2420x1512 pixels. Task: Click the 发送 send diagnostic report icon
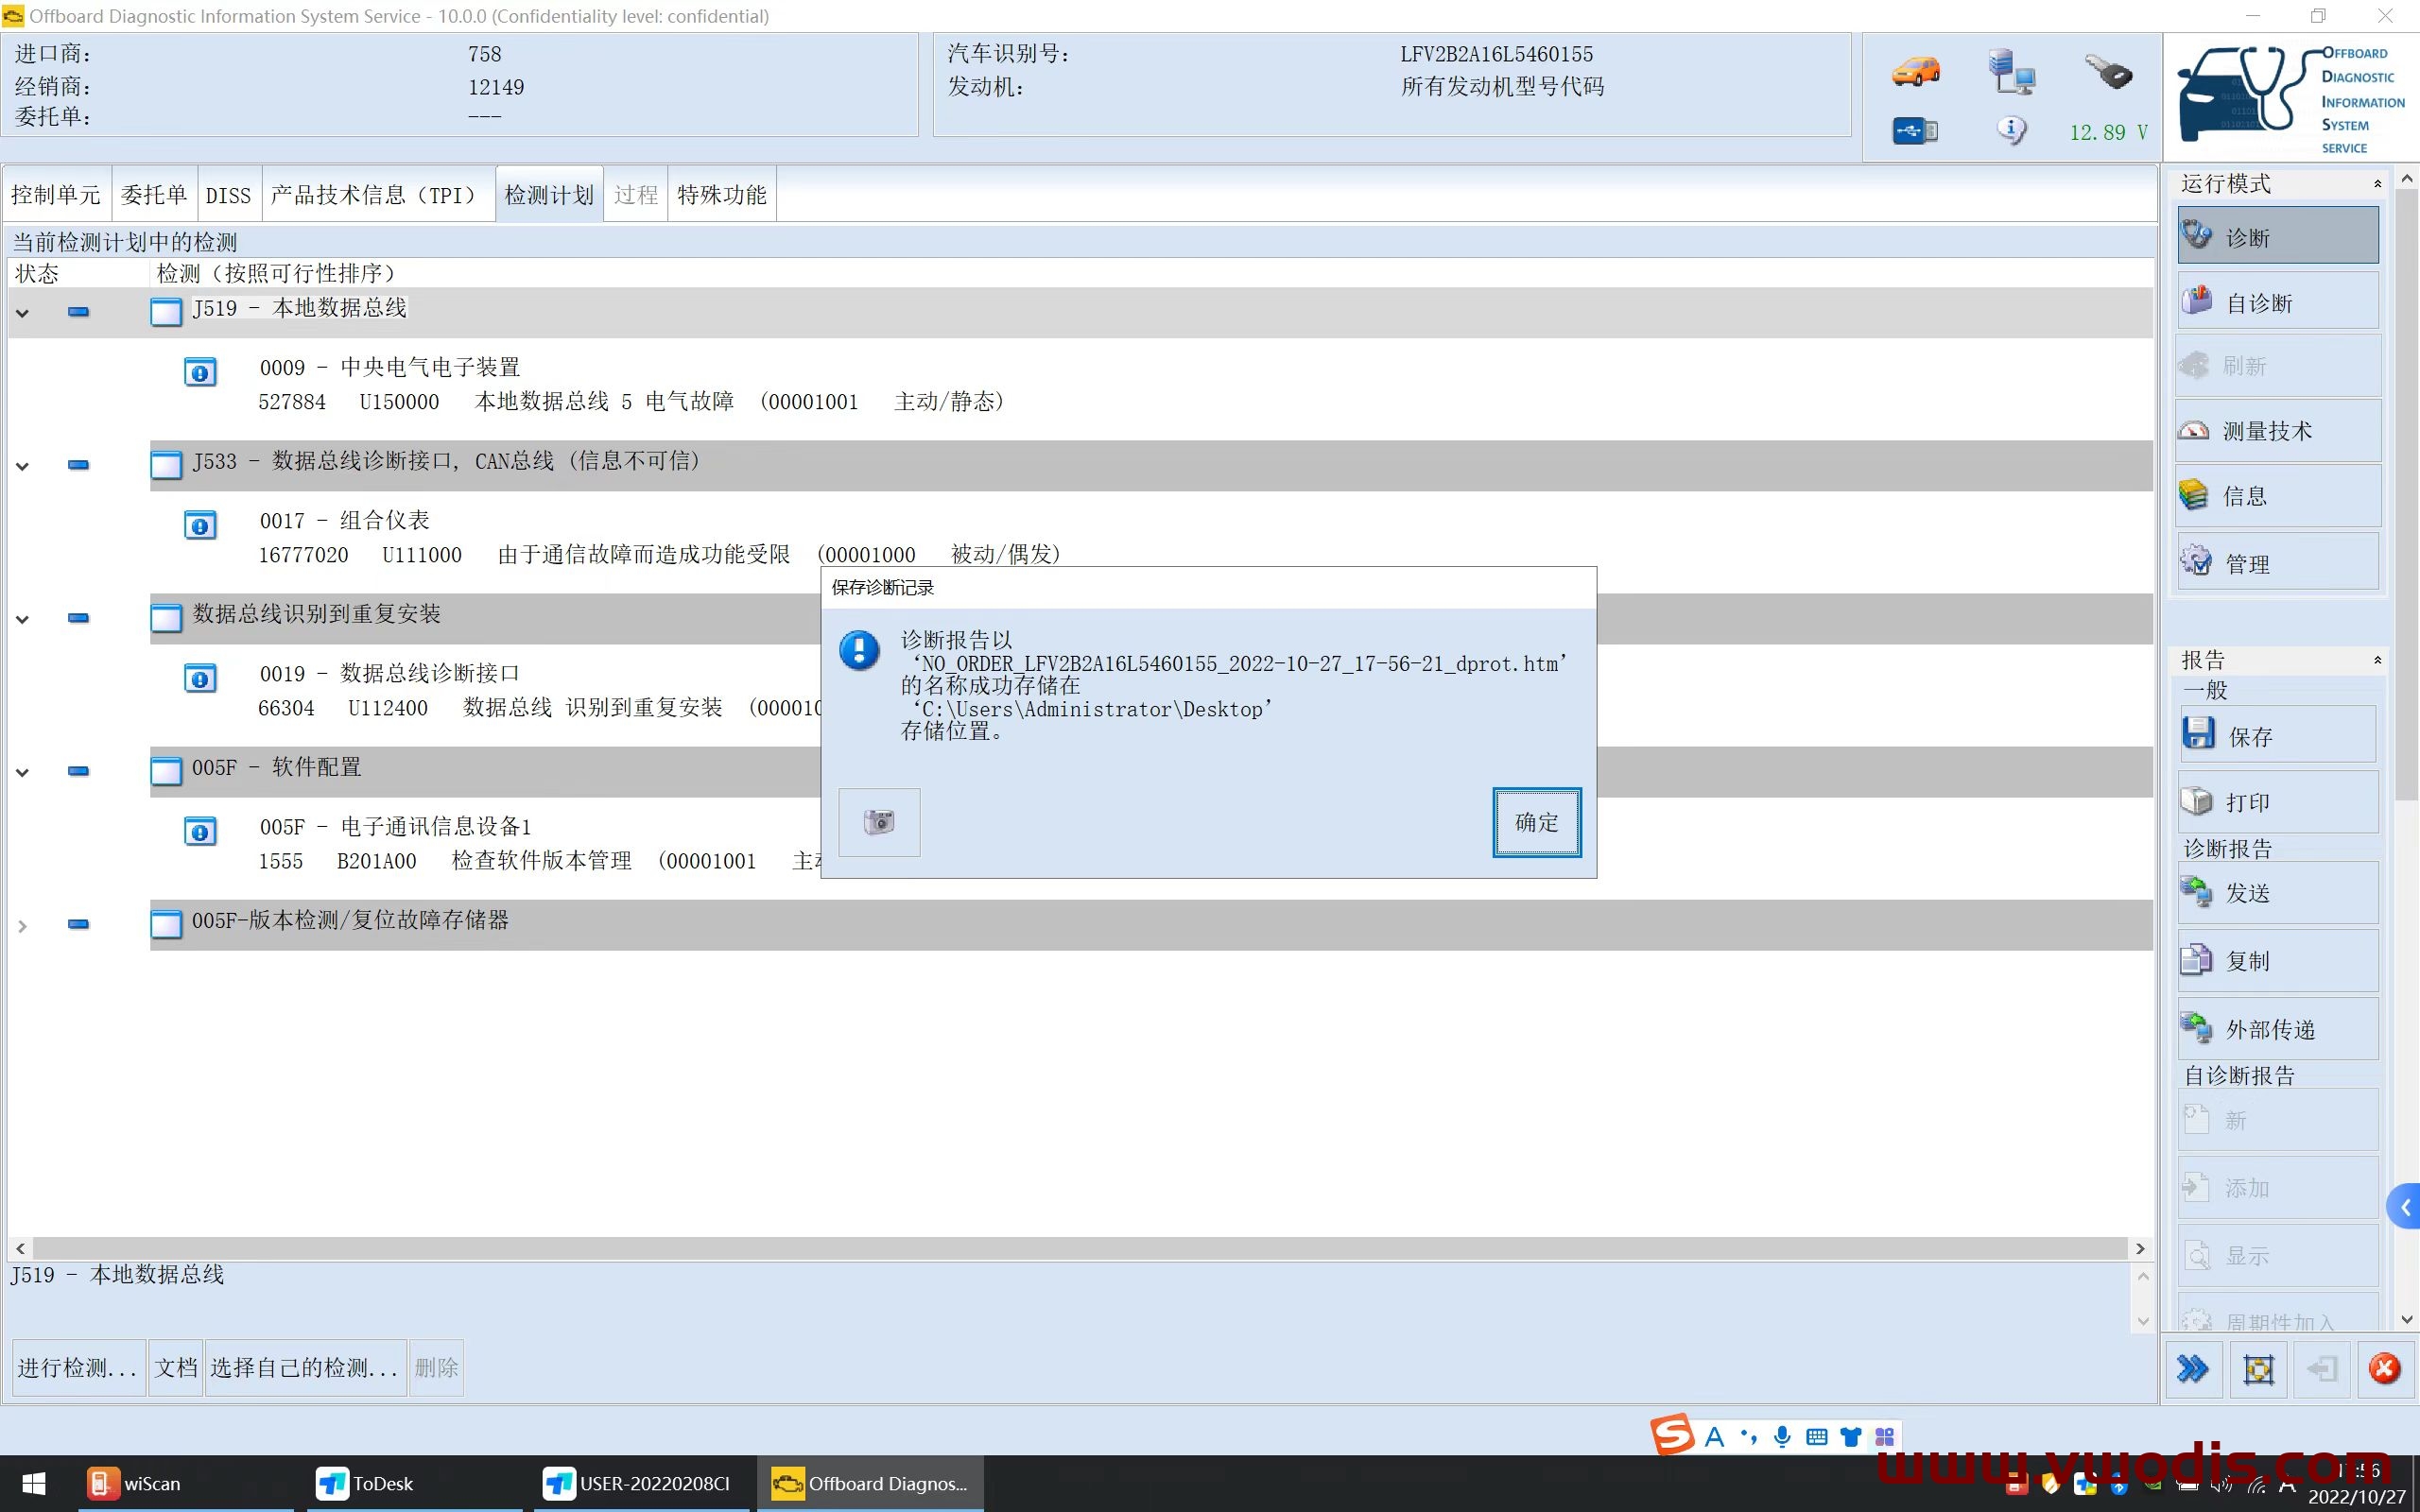coord(2276,892)
